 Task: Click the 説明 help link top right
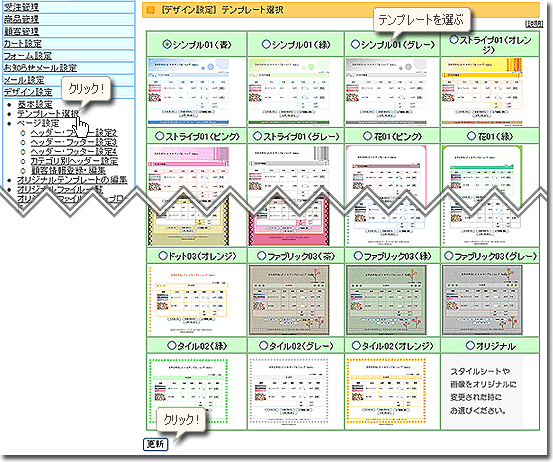tap(534, 24)
